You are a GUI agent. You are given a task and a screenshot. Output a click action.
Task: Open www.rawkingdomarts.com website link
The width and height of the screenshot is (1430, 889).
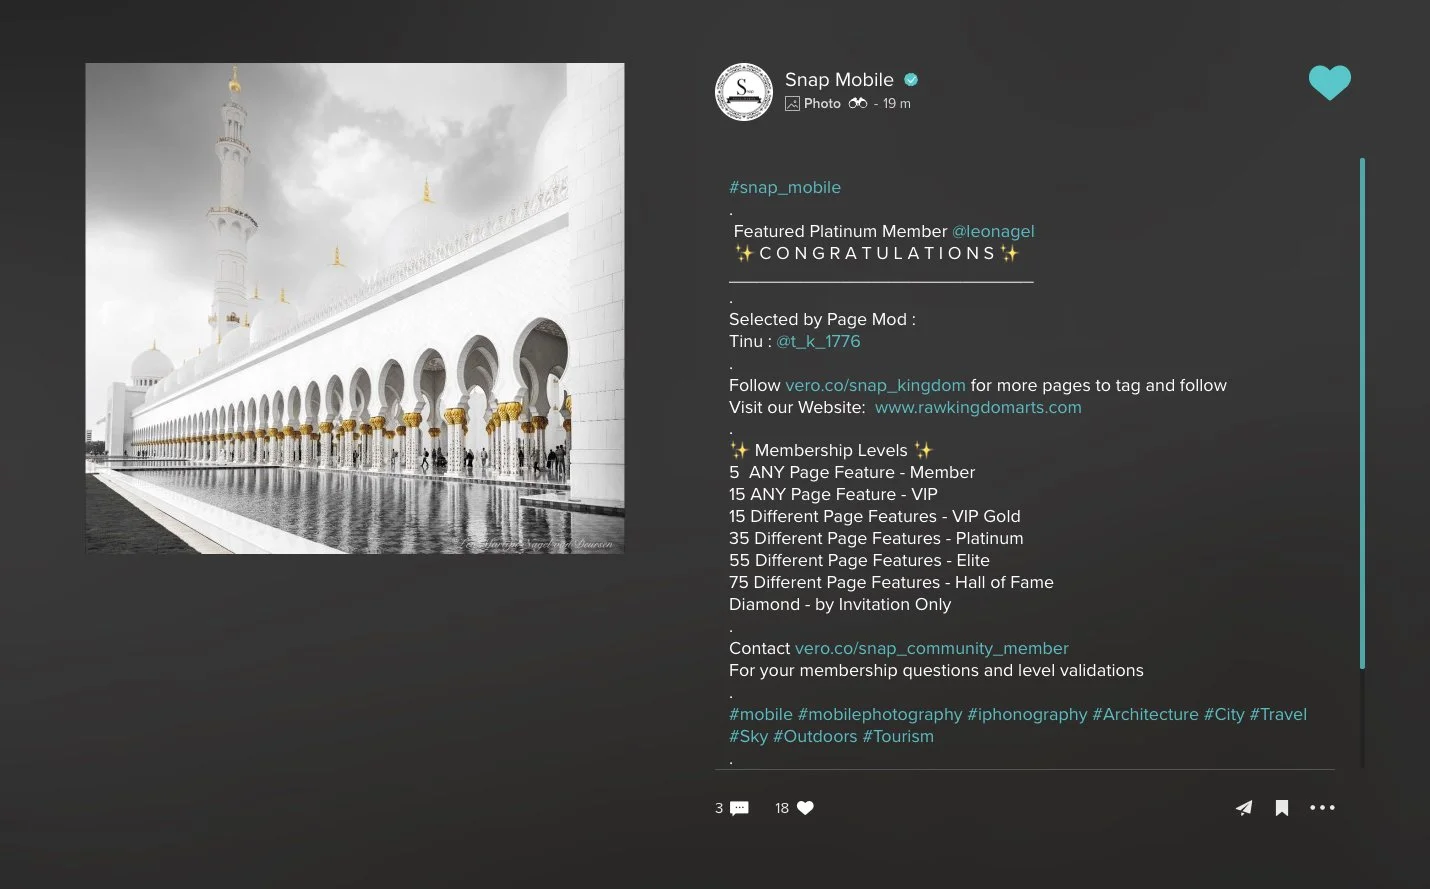978,407
